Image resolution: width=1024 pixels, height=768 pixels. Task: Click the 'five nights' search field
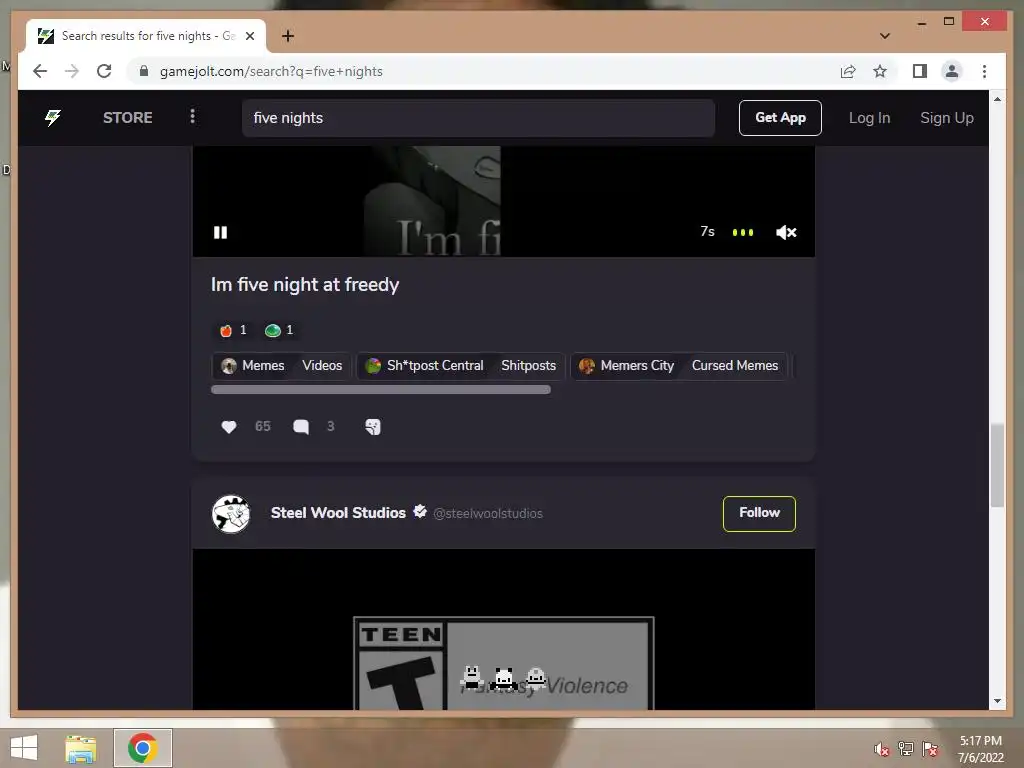point(478,118)
